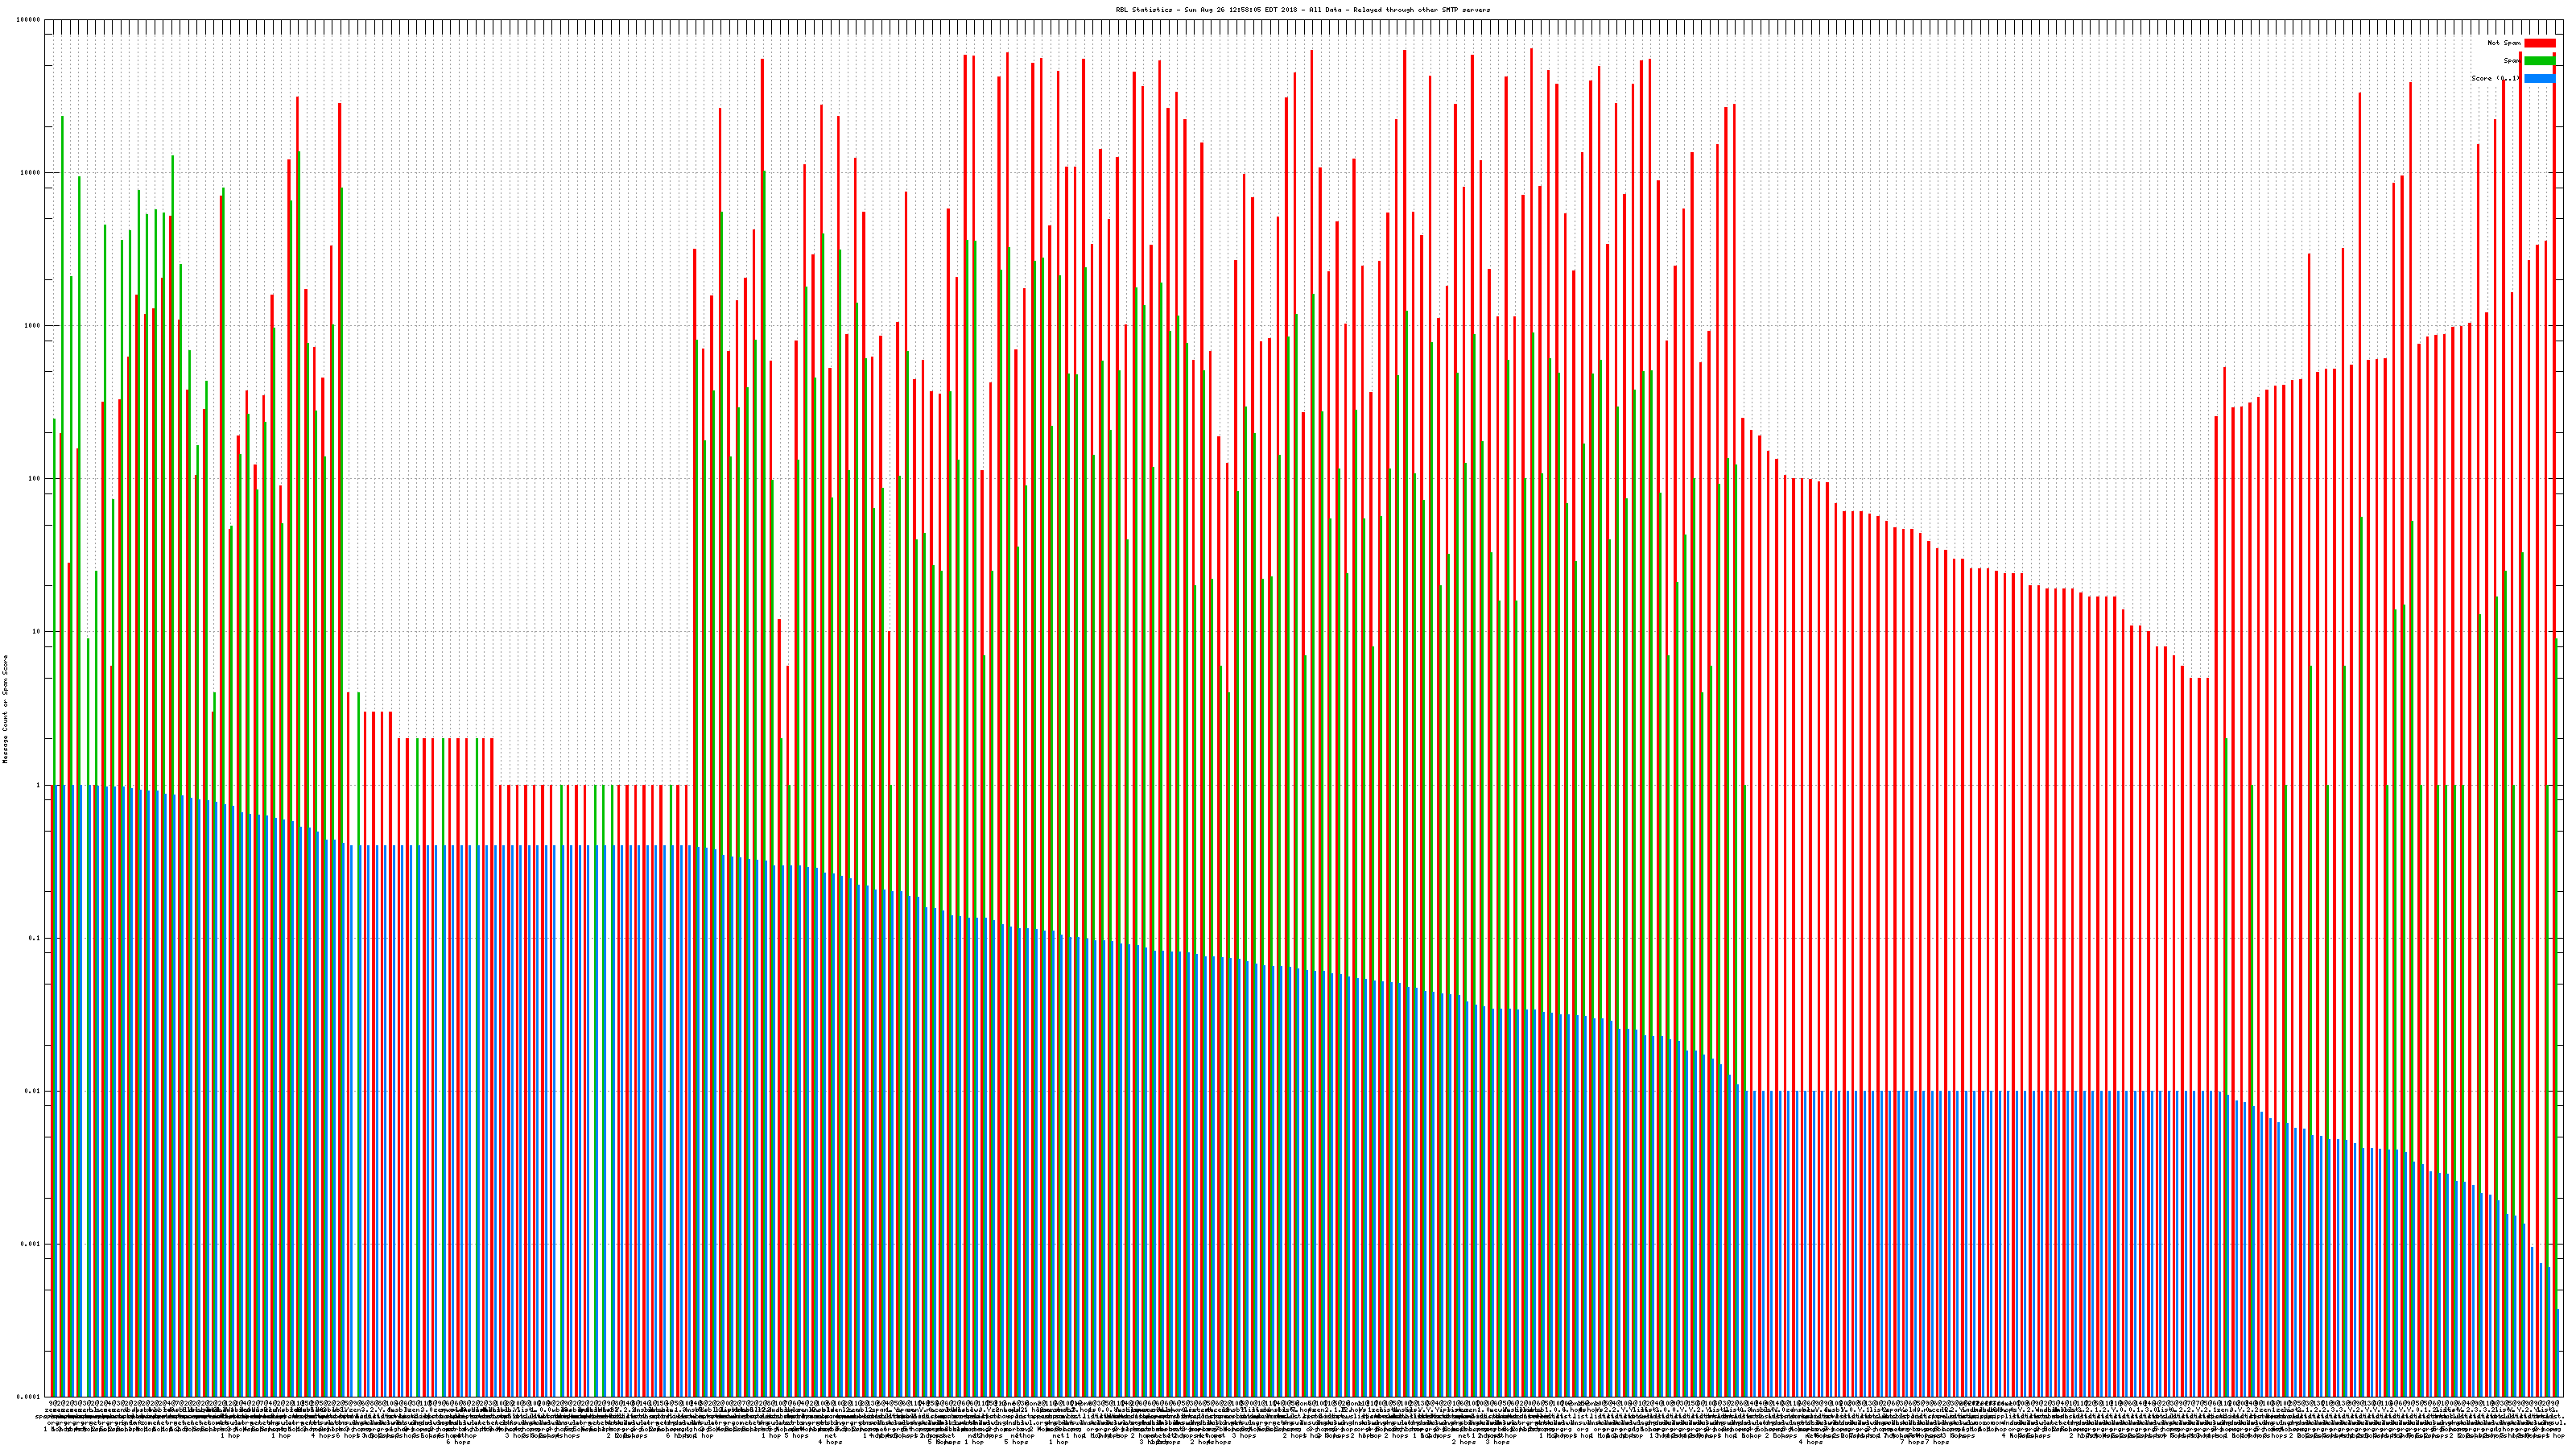Image resolution: width=2576 pixels, height=1449 pixels.
Task: Click the 'Message Count or Spam Score' axis title
Action: click(5, 709)
